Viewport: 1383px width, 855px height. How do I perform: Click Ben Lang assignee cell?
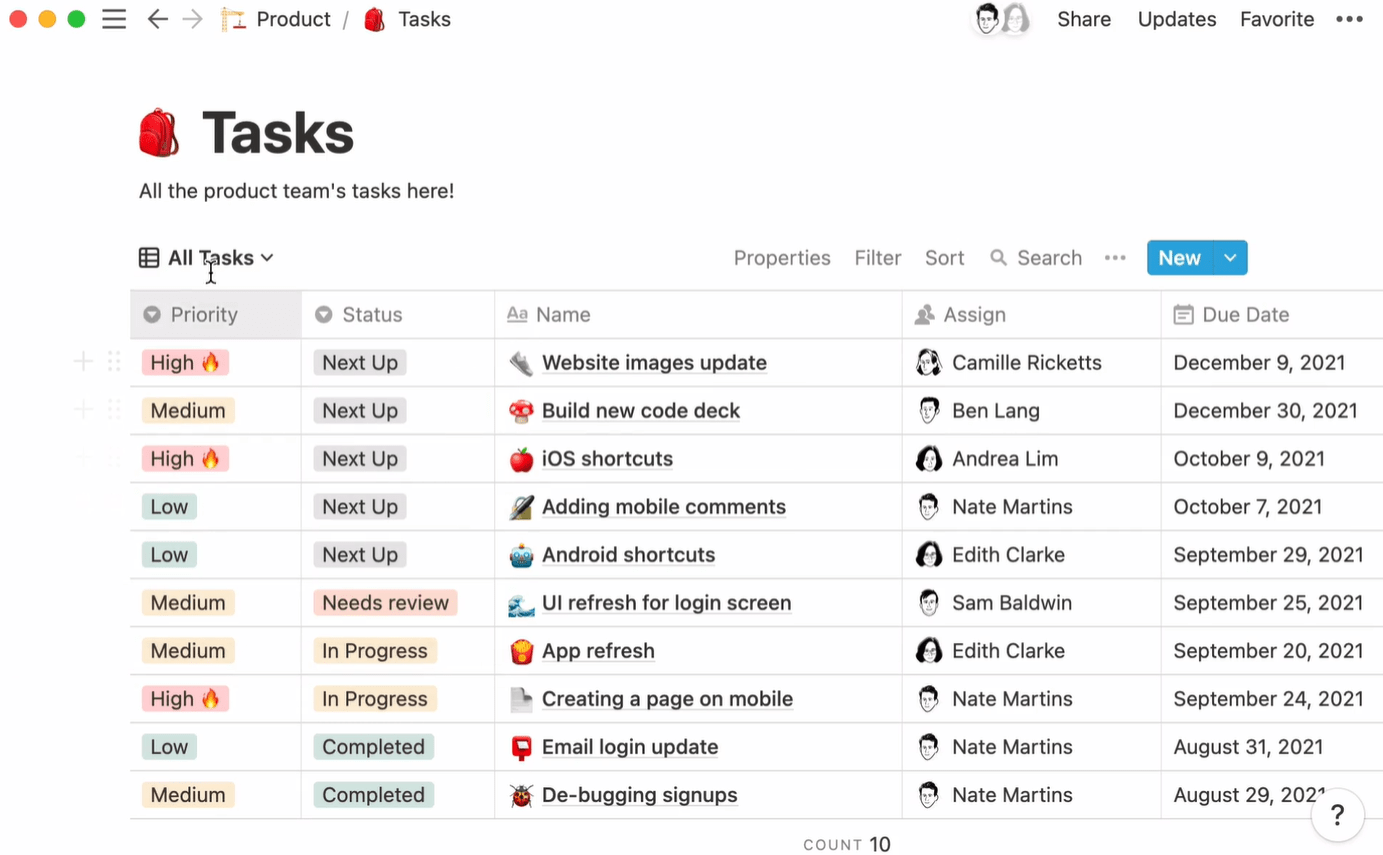pos(1031,411)
